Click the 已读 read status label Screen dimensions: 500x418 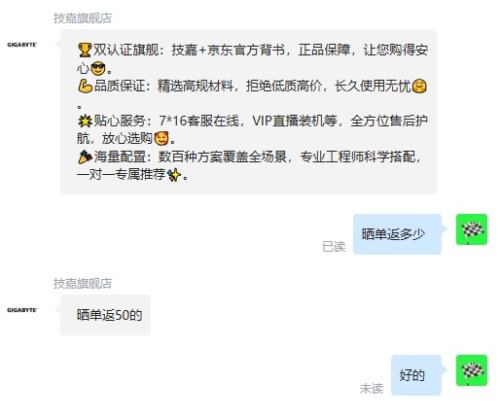pos(334,247)
